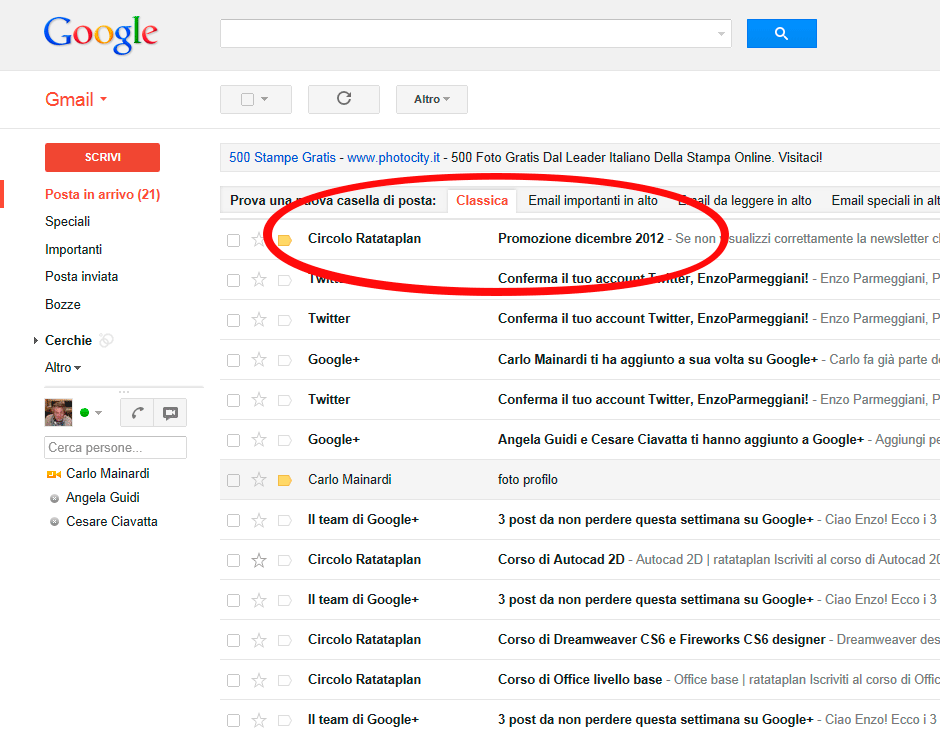Tick the Corso di Autocad 2D checkbox
940x732 pixels.
tap(233, 561)
